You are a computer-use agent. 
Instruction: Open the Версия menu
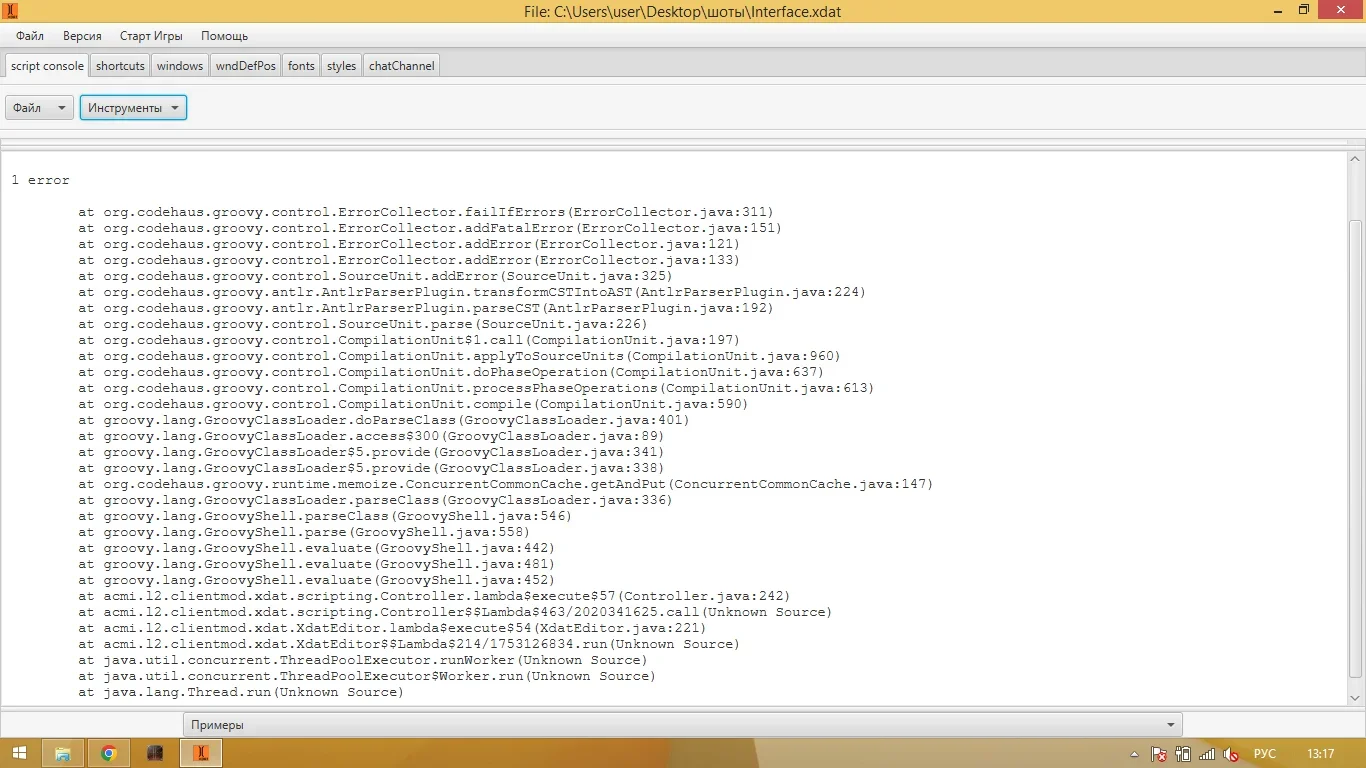tap(82, 36)
